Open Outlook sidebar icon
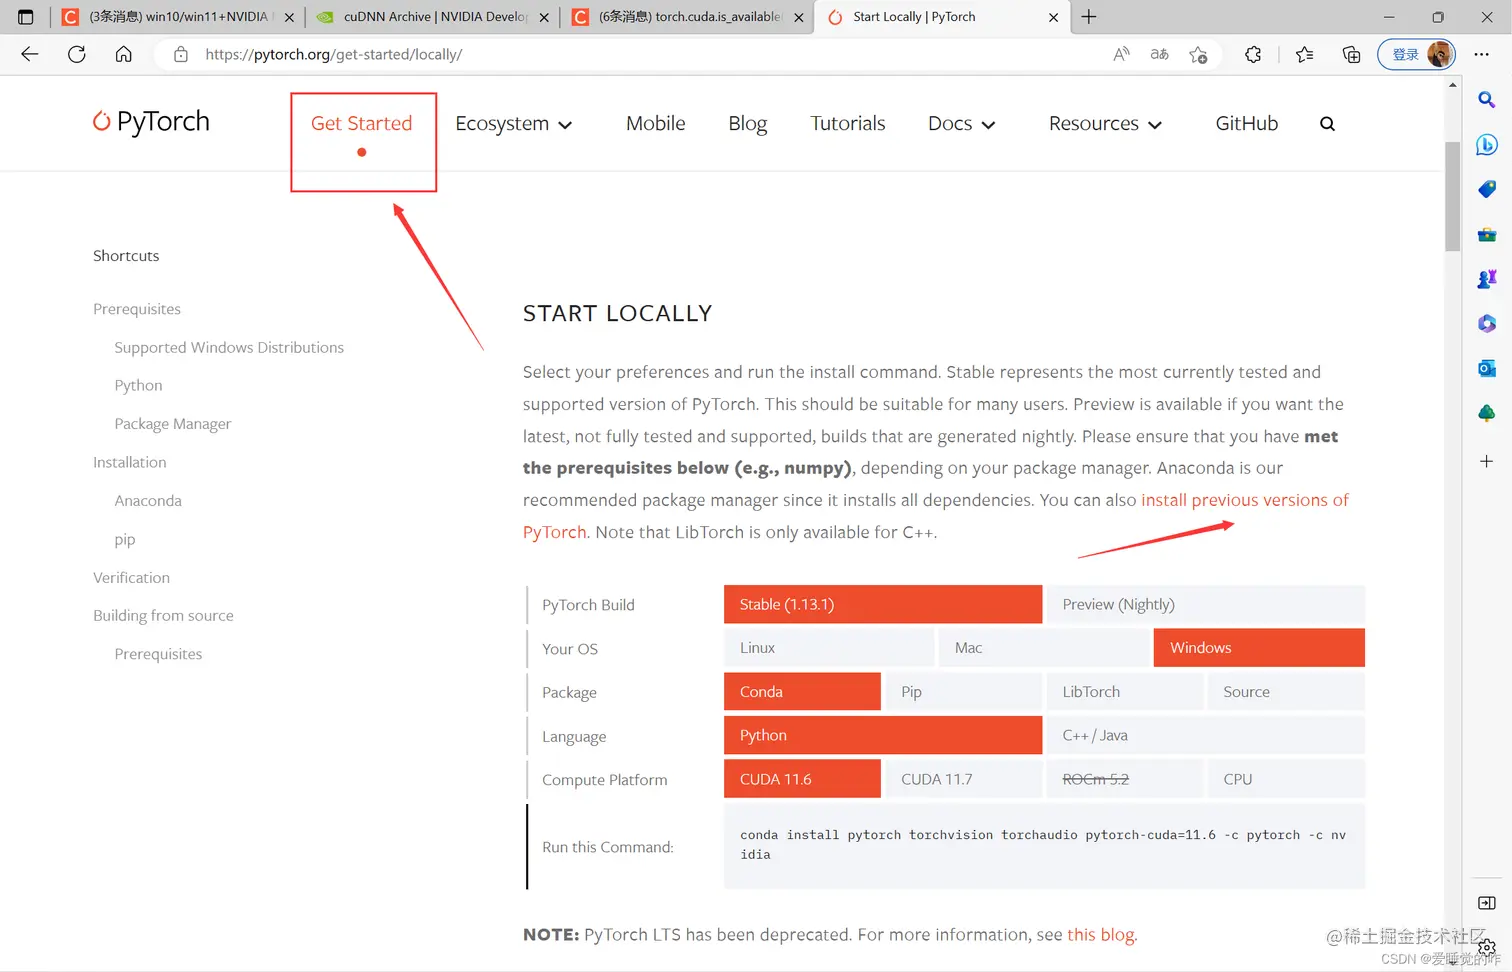This screenshot has height=972, width=1512. click(1487, 368)
